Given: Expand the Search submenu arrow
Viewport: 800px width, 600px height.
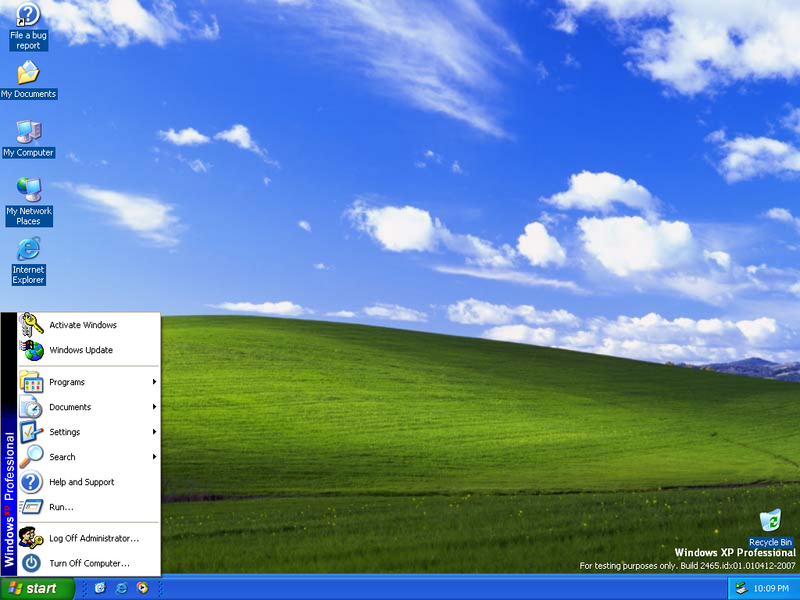Looking at the screenshot, I should coord(154,457).
